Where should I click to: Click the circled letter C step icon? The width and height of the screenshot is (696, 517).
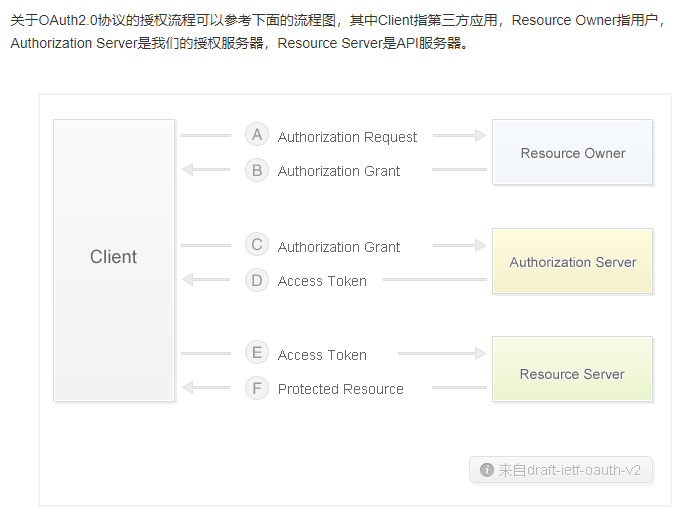pyautogui.click(x=257, y=245)
